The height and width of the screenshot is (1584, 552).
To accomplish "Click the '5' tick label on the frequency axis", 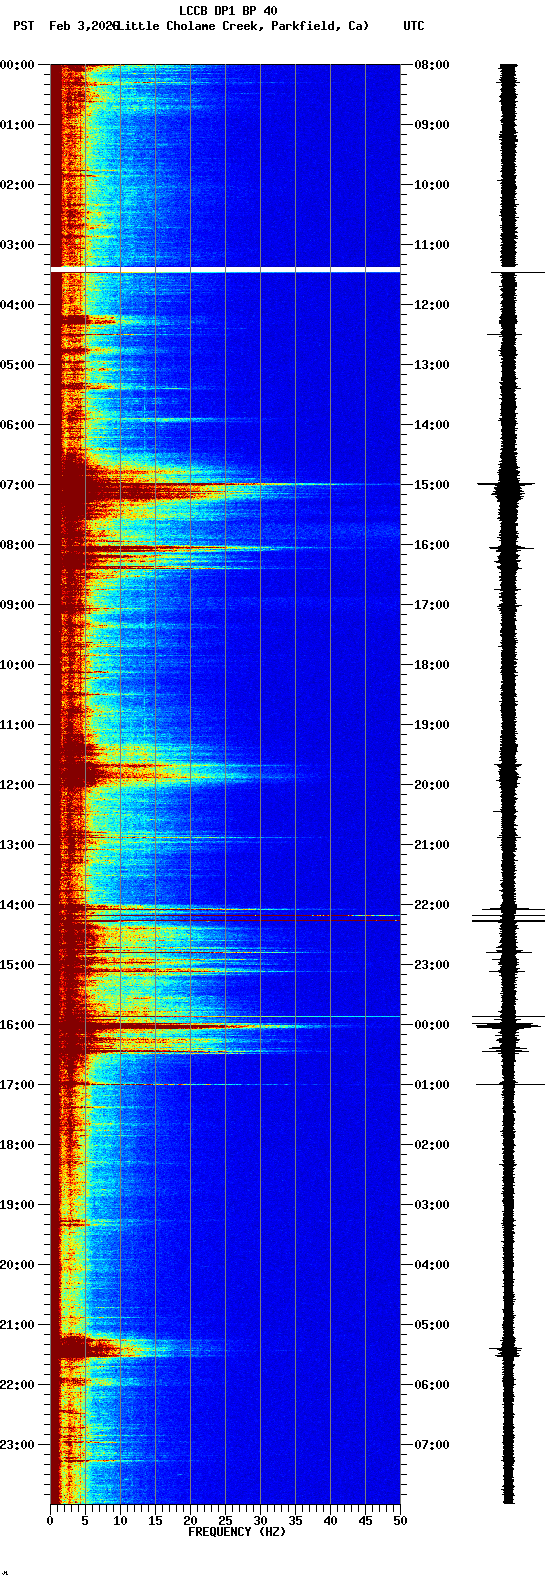I will click(85, 1521).
